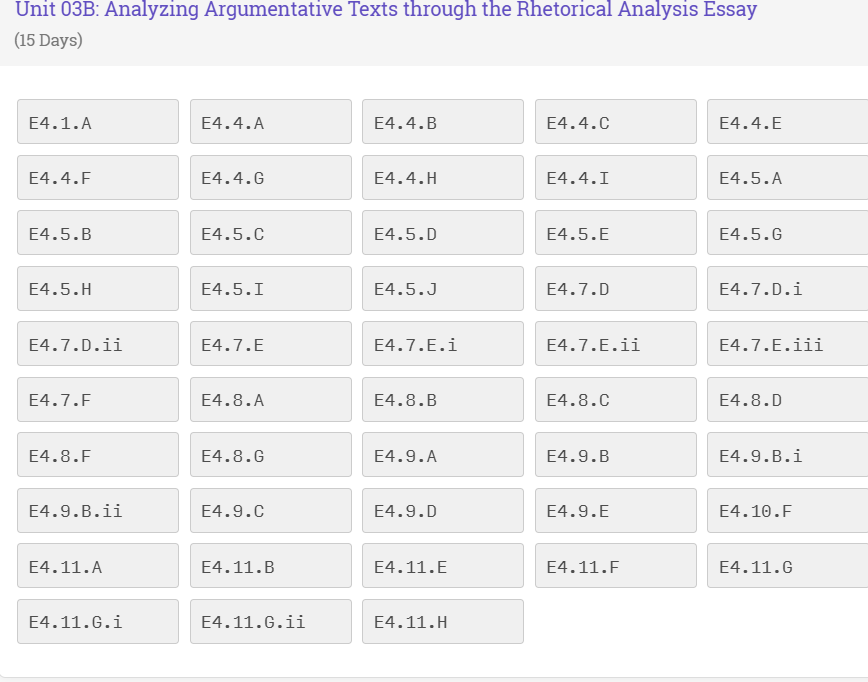
Task: Open standard E4.4.B
Action: point(443,122)
